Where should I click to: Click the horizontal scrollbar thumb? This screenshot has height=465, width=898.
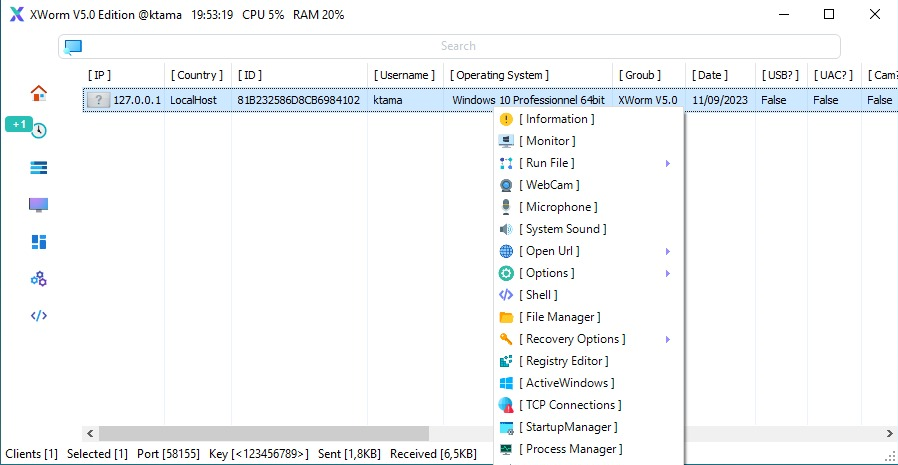point(264,434)
